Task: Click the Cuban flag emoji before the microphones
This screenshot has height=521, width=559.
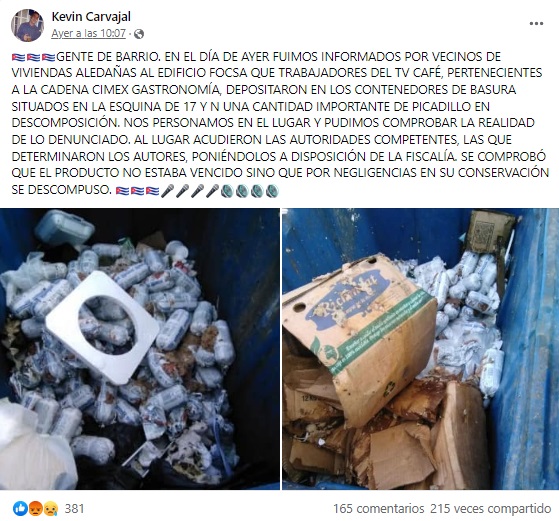Action: coord(152,190)
